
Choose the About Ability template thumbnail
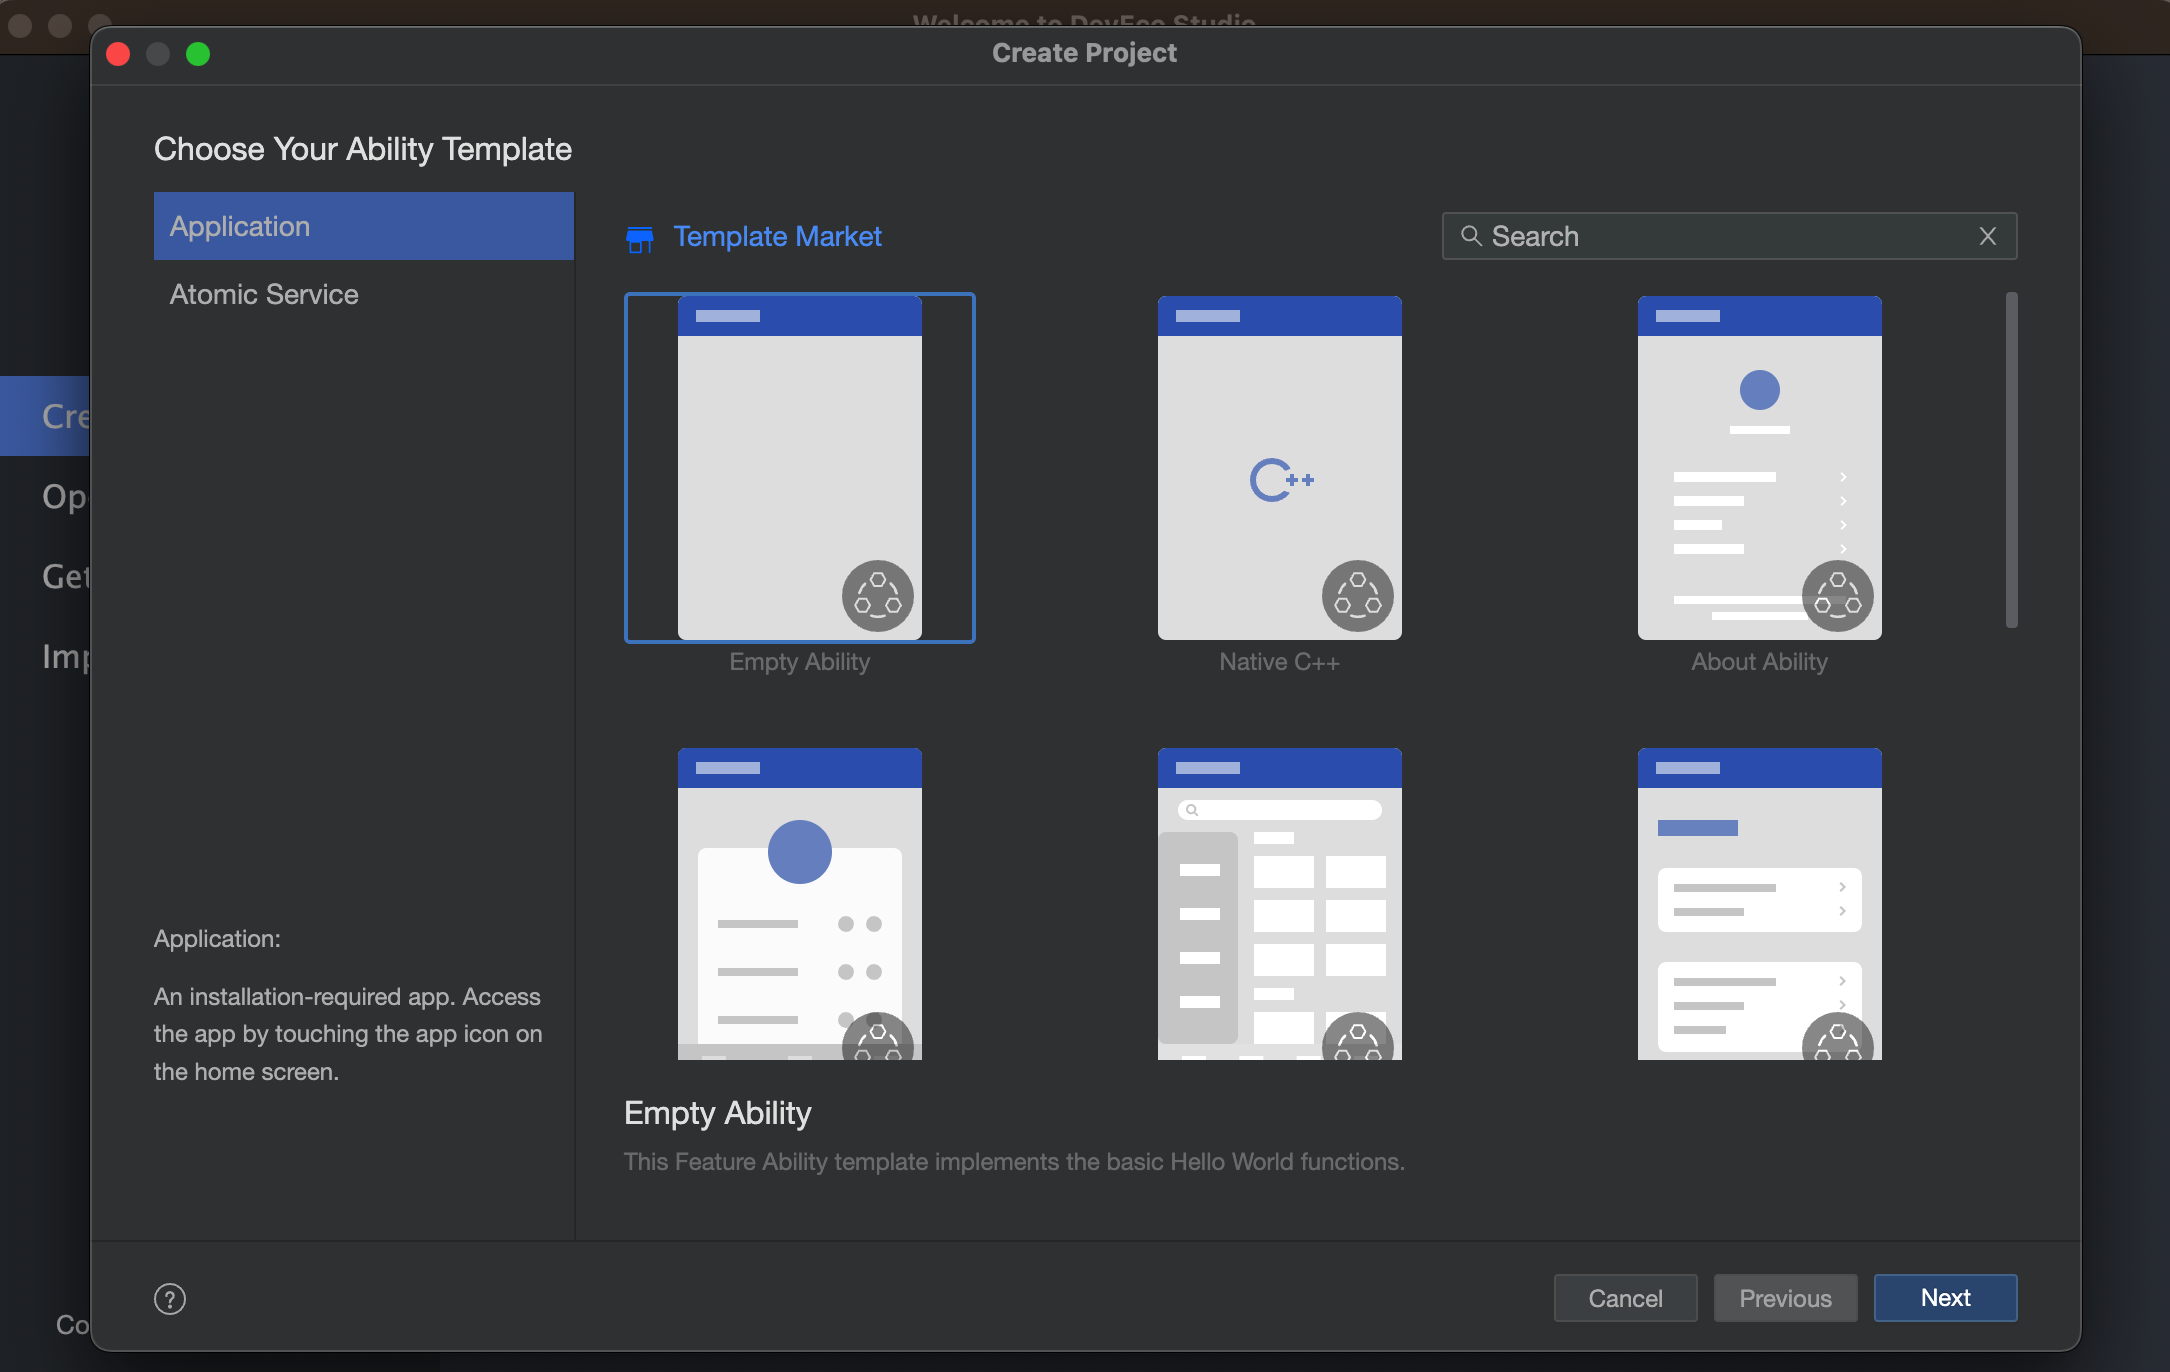pos(1760,468)
